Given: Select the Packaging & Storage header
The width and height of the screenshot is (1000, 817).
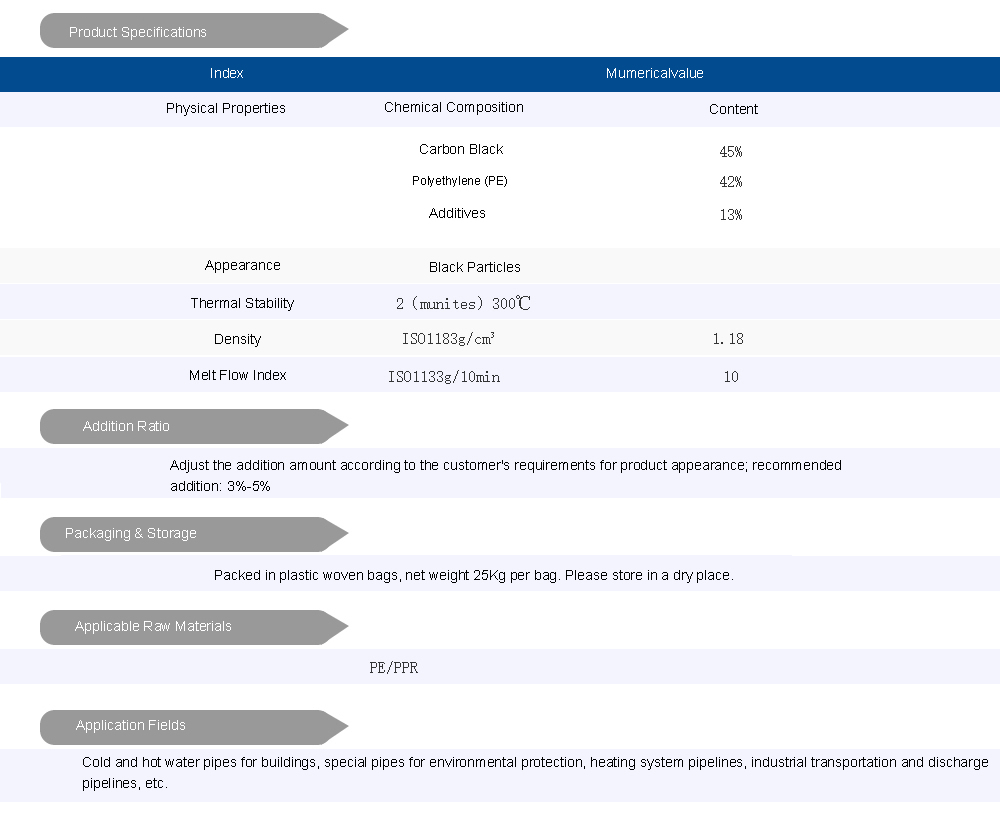Looking at the screenshot, I should (131, 533).
